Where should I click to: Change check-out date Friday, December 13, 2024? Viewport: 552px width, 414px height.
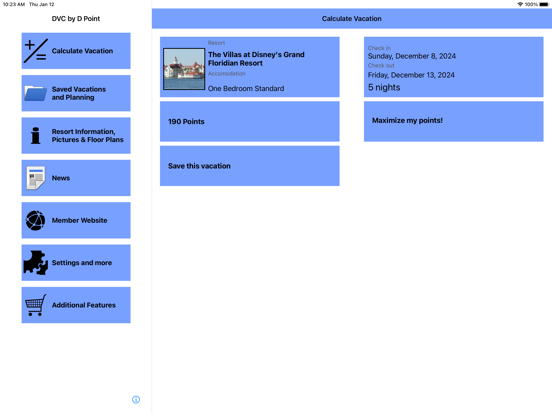tap(411, 75)
